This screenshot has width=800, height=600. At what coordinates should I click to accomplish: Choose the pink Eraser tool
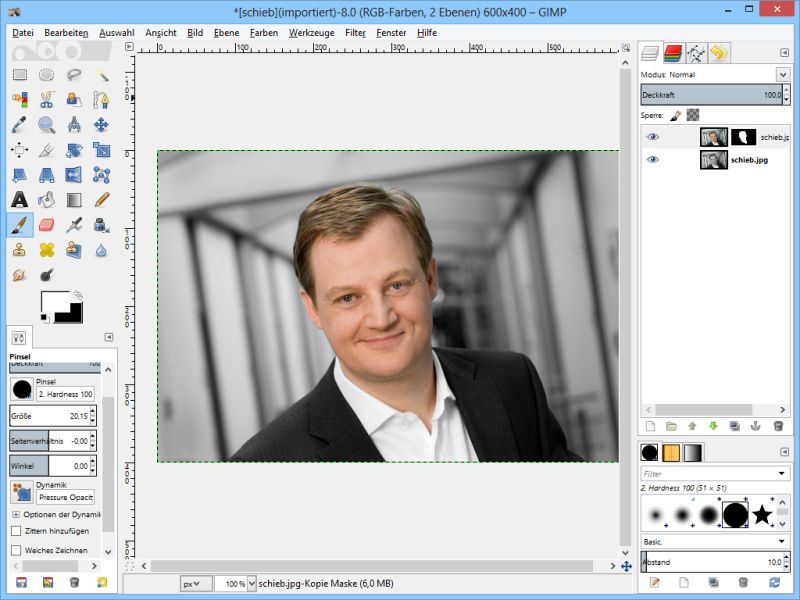point(46,225)
